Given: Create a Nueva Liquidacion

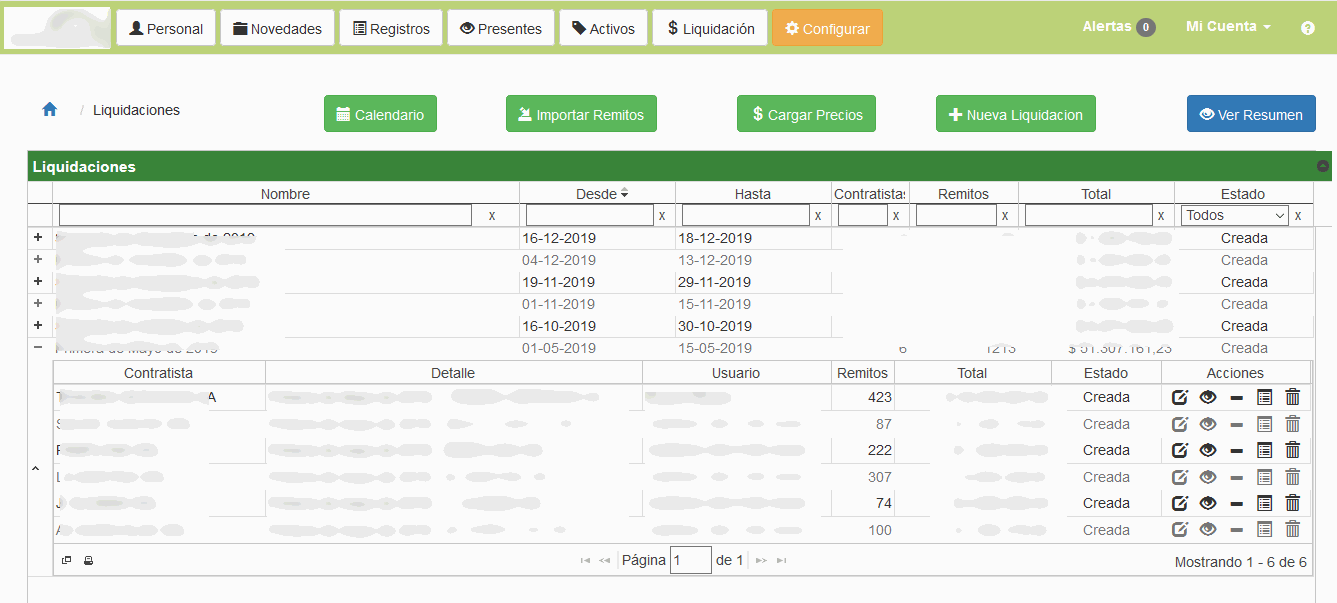Looking at the screenshot, I should click(1015, 114).
